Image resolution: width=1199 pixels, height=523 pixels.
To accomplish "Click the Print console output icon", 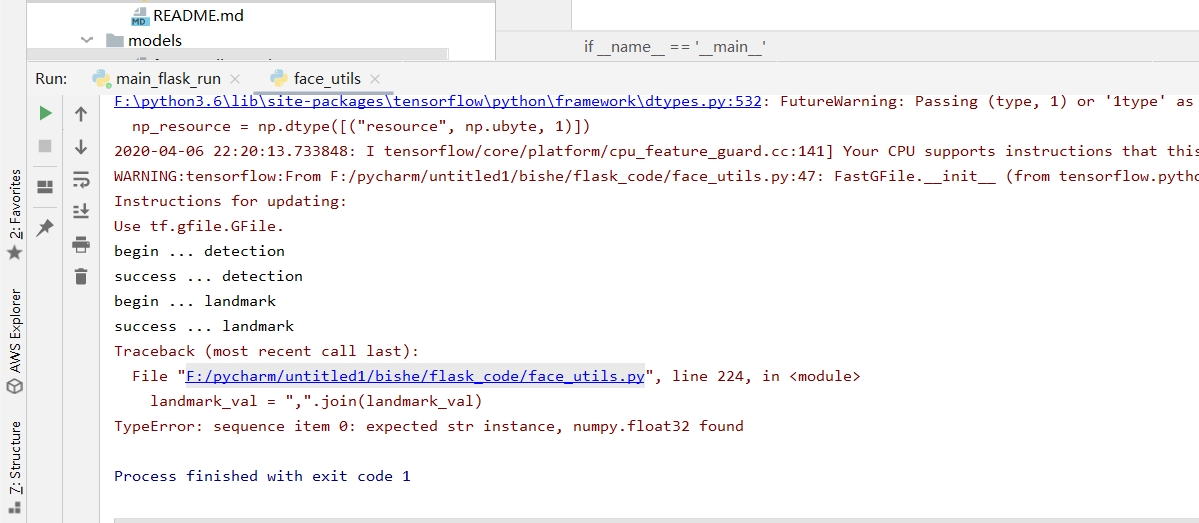I will pyautogui.click(x=80, y=245).
